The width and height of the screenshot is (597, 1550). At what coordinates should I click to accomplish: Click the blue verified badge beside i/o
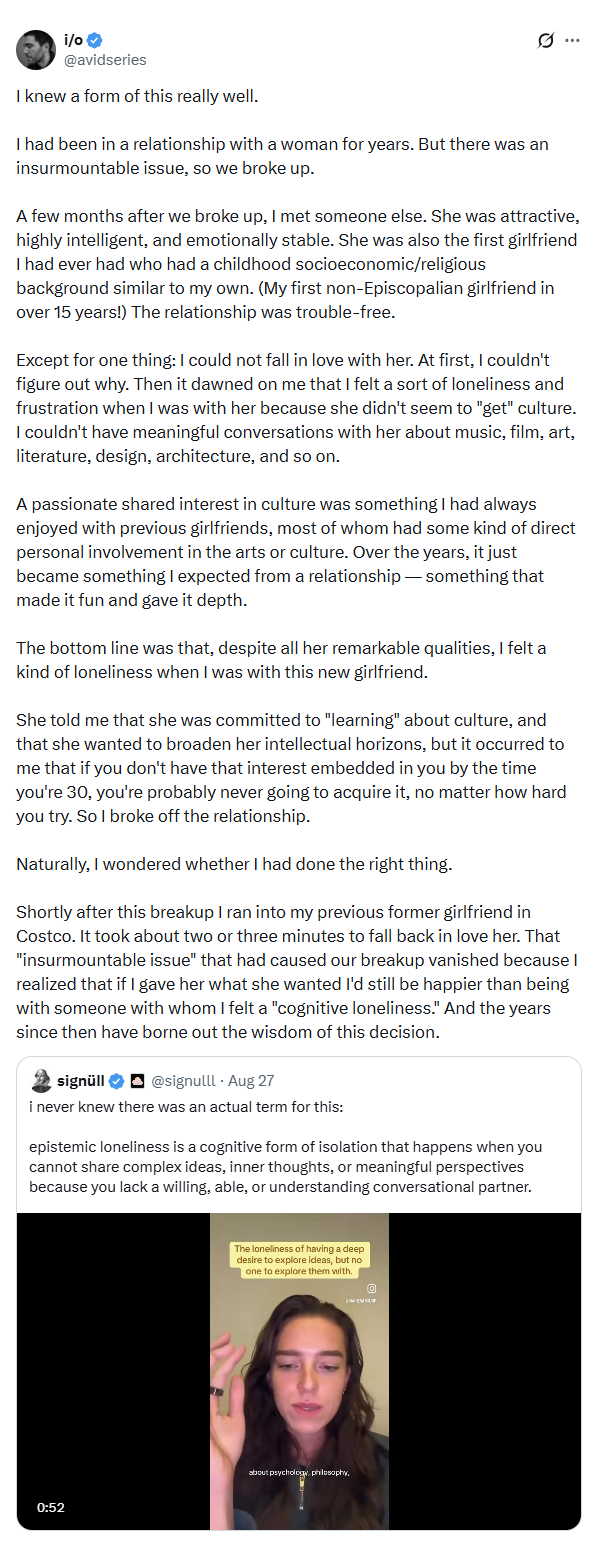[x=95, y=41]
